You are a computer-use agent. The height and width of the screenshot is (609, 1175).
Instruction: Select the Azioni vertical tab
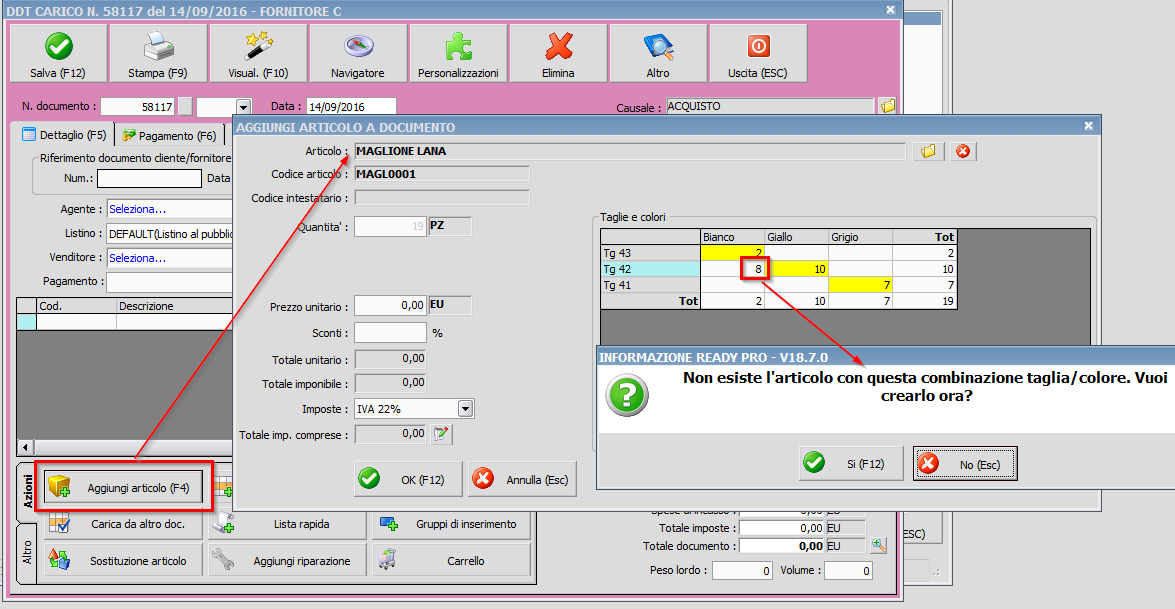click(27, 491)
